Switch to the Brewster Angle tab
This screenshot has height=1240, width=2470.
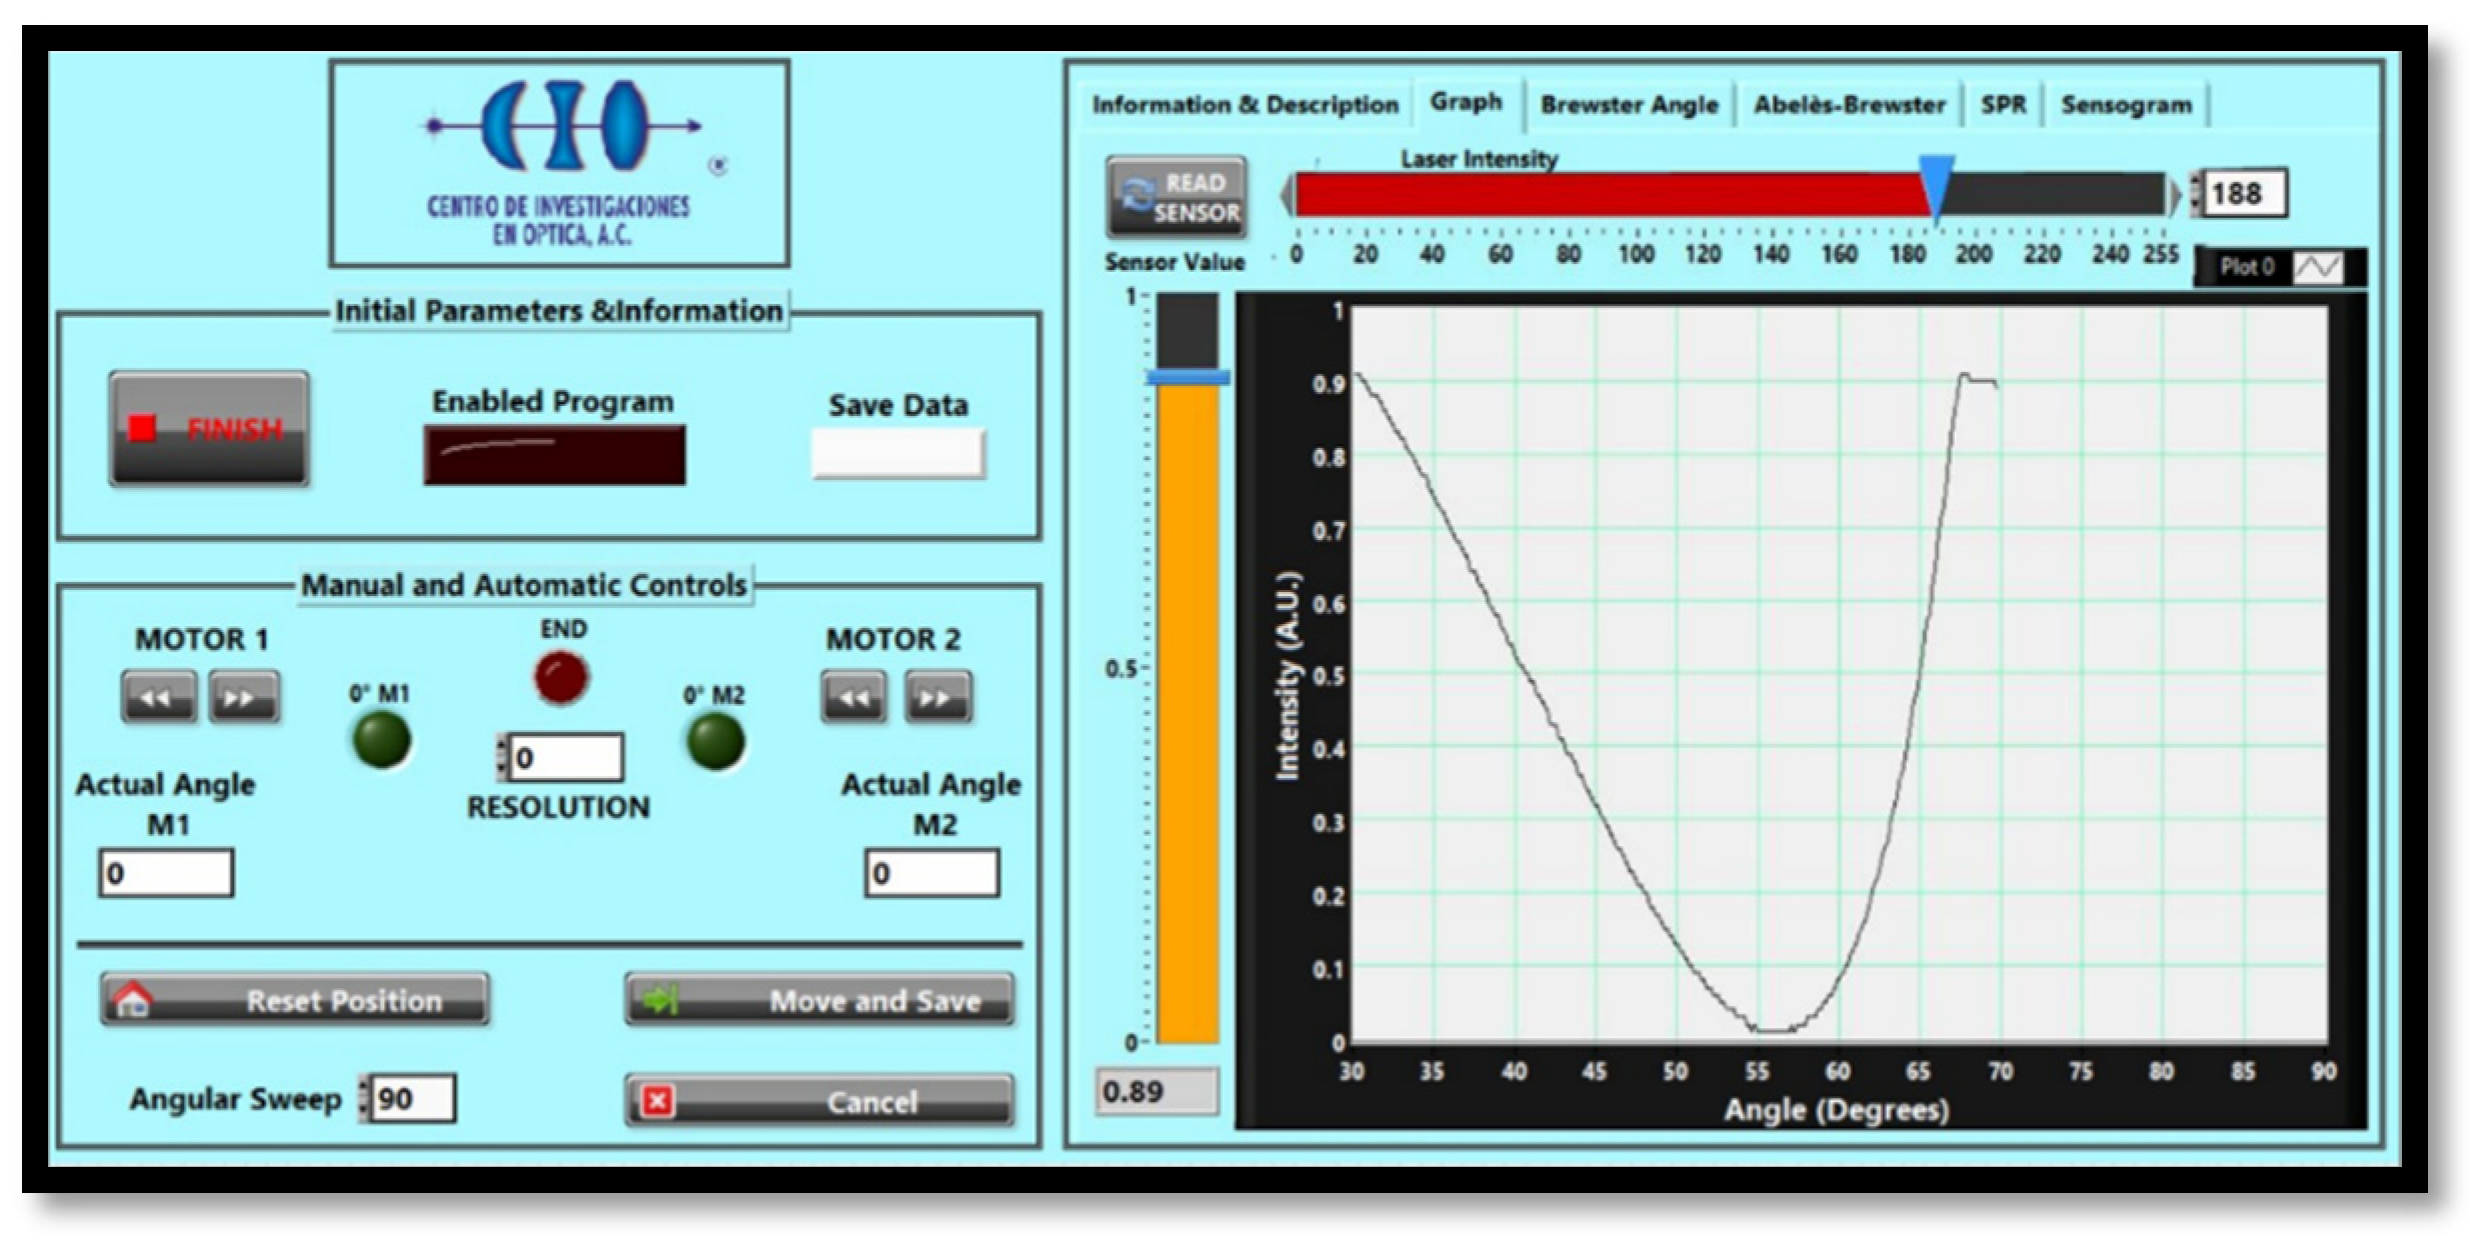point(1628,105)
